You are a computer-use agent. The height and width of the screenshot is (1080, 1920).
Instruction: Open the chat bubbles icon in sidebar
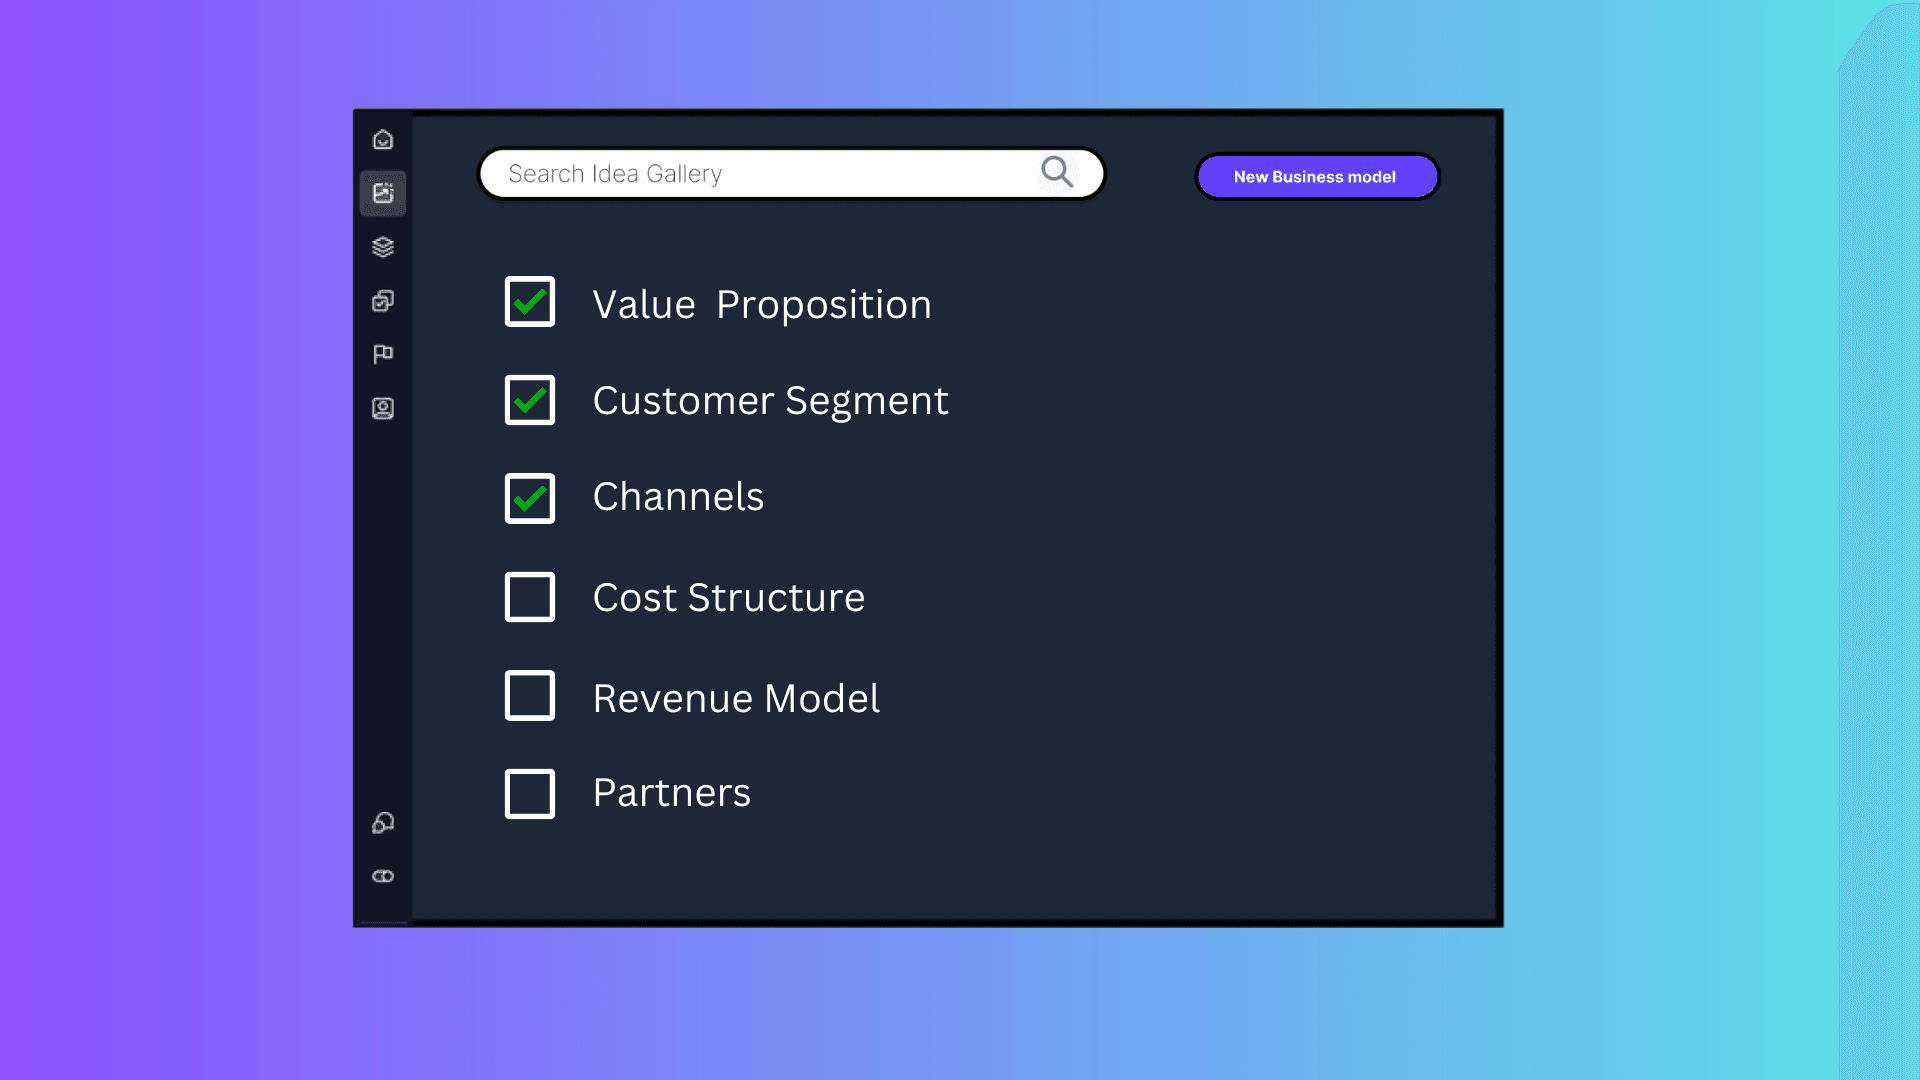click(383, 823)
